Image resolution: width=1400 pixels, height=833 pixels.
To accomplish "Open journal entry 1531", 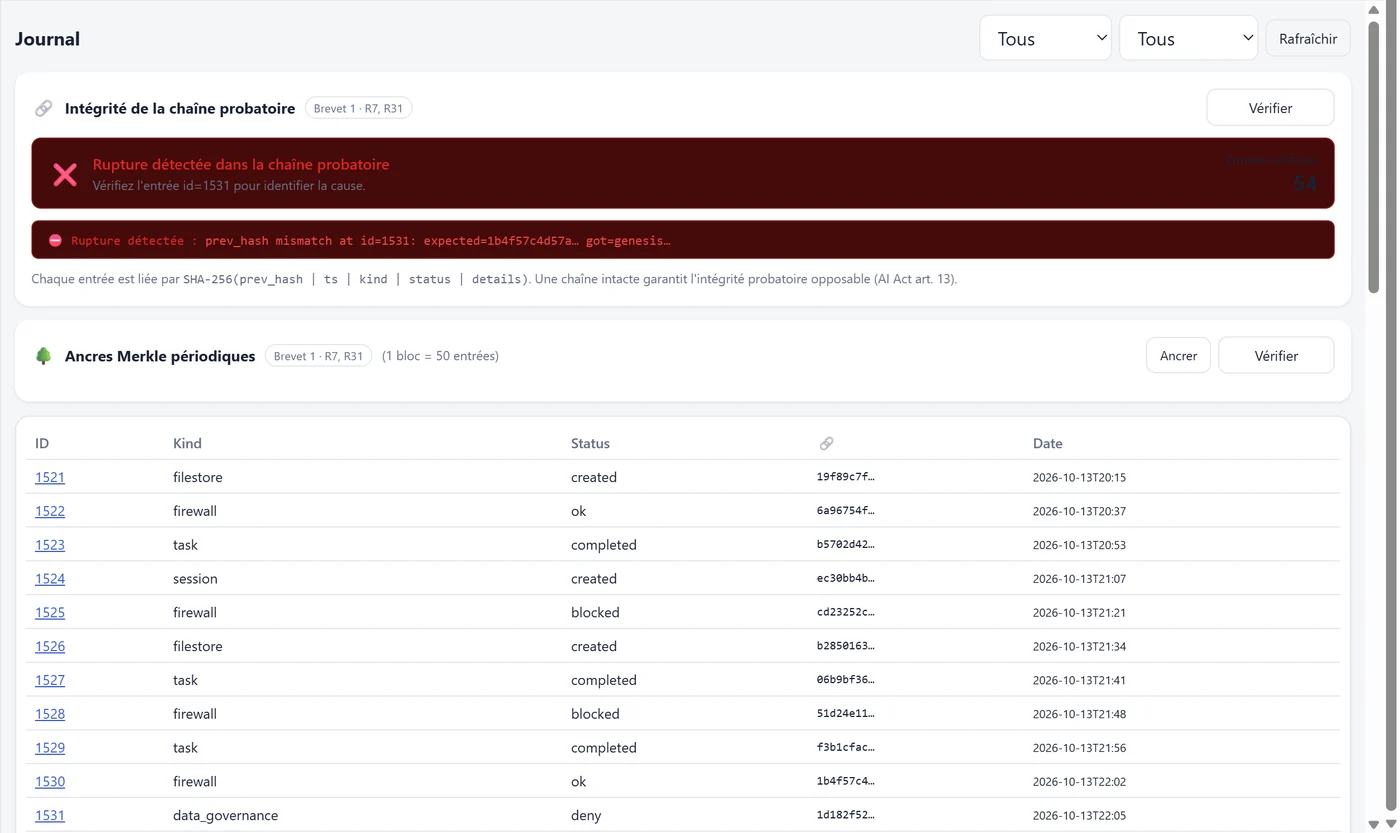I will tap(50, 815).
